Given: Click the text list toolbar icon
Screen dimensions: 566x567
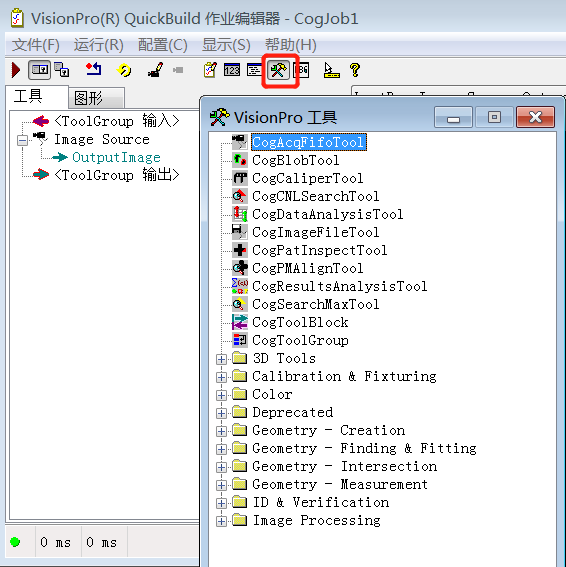Looking at the screenshot, I should pos(254,70).
